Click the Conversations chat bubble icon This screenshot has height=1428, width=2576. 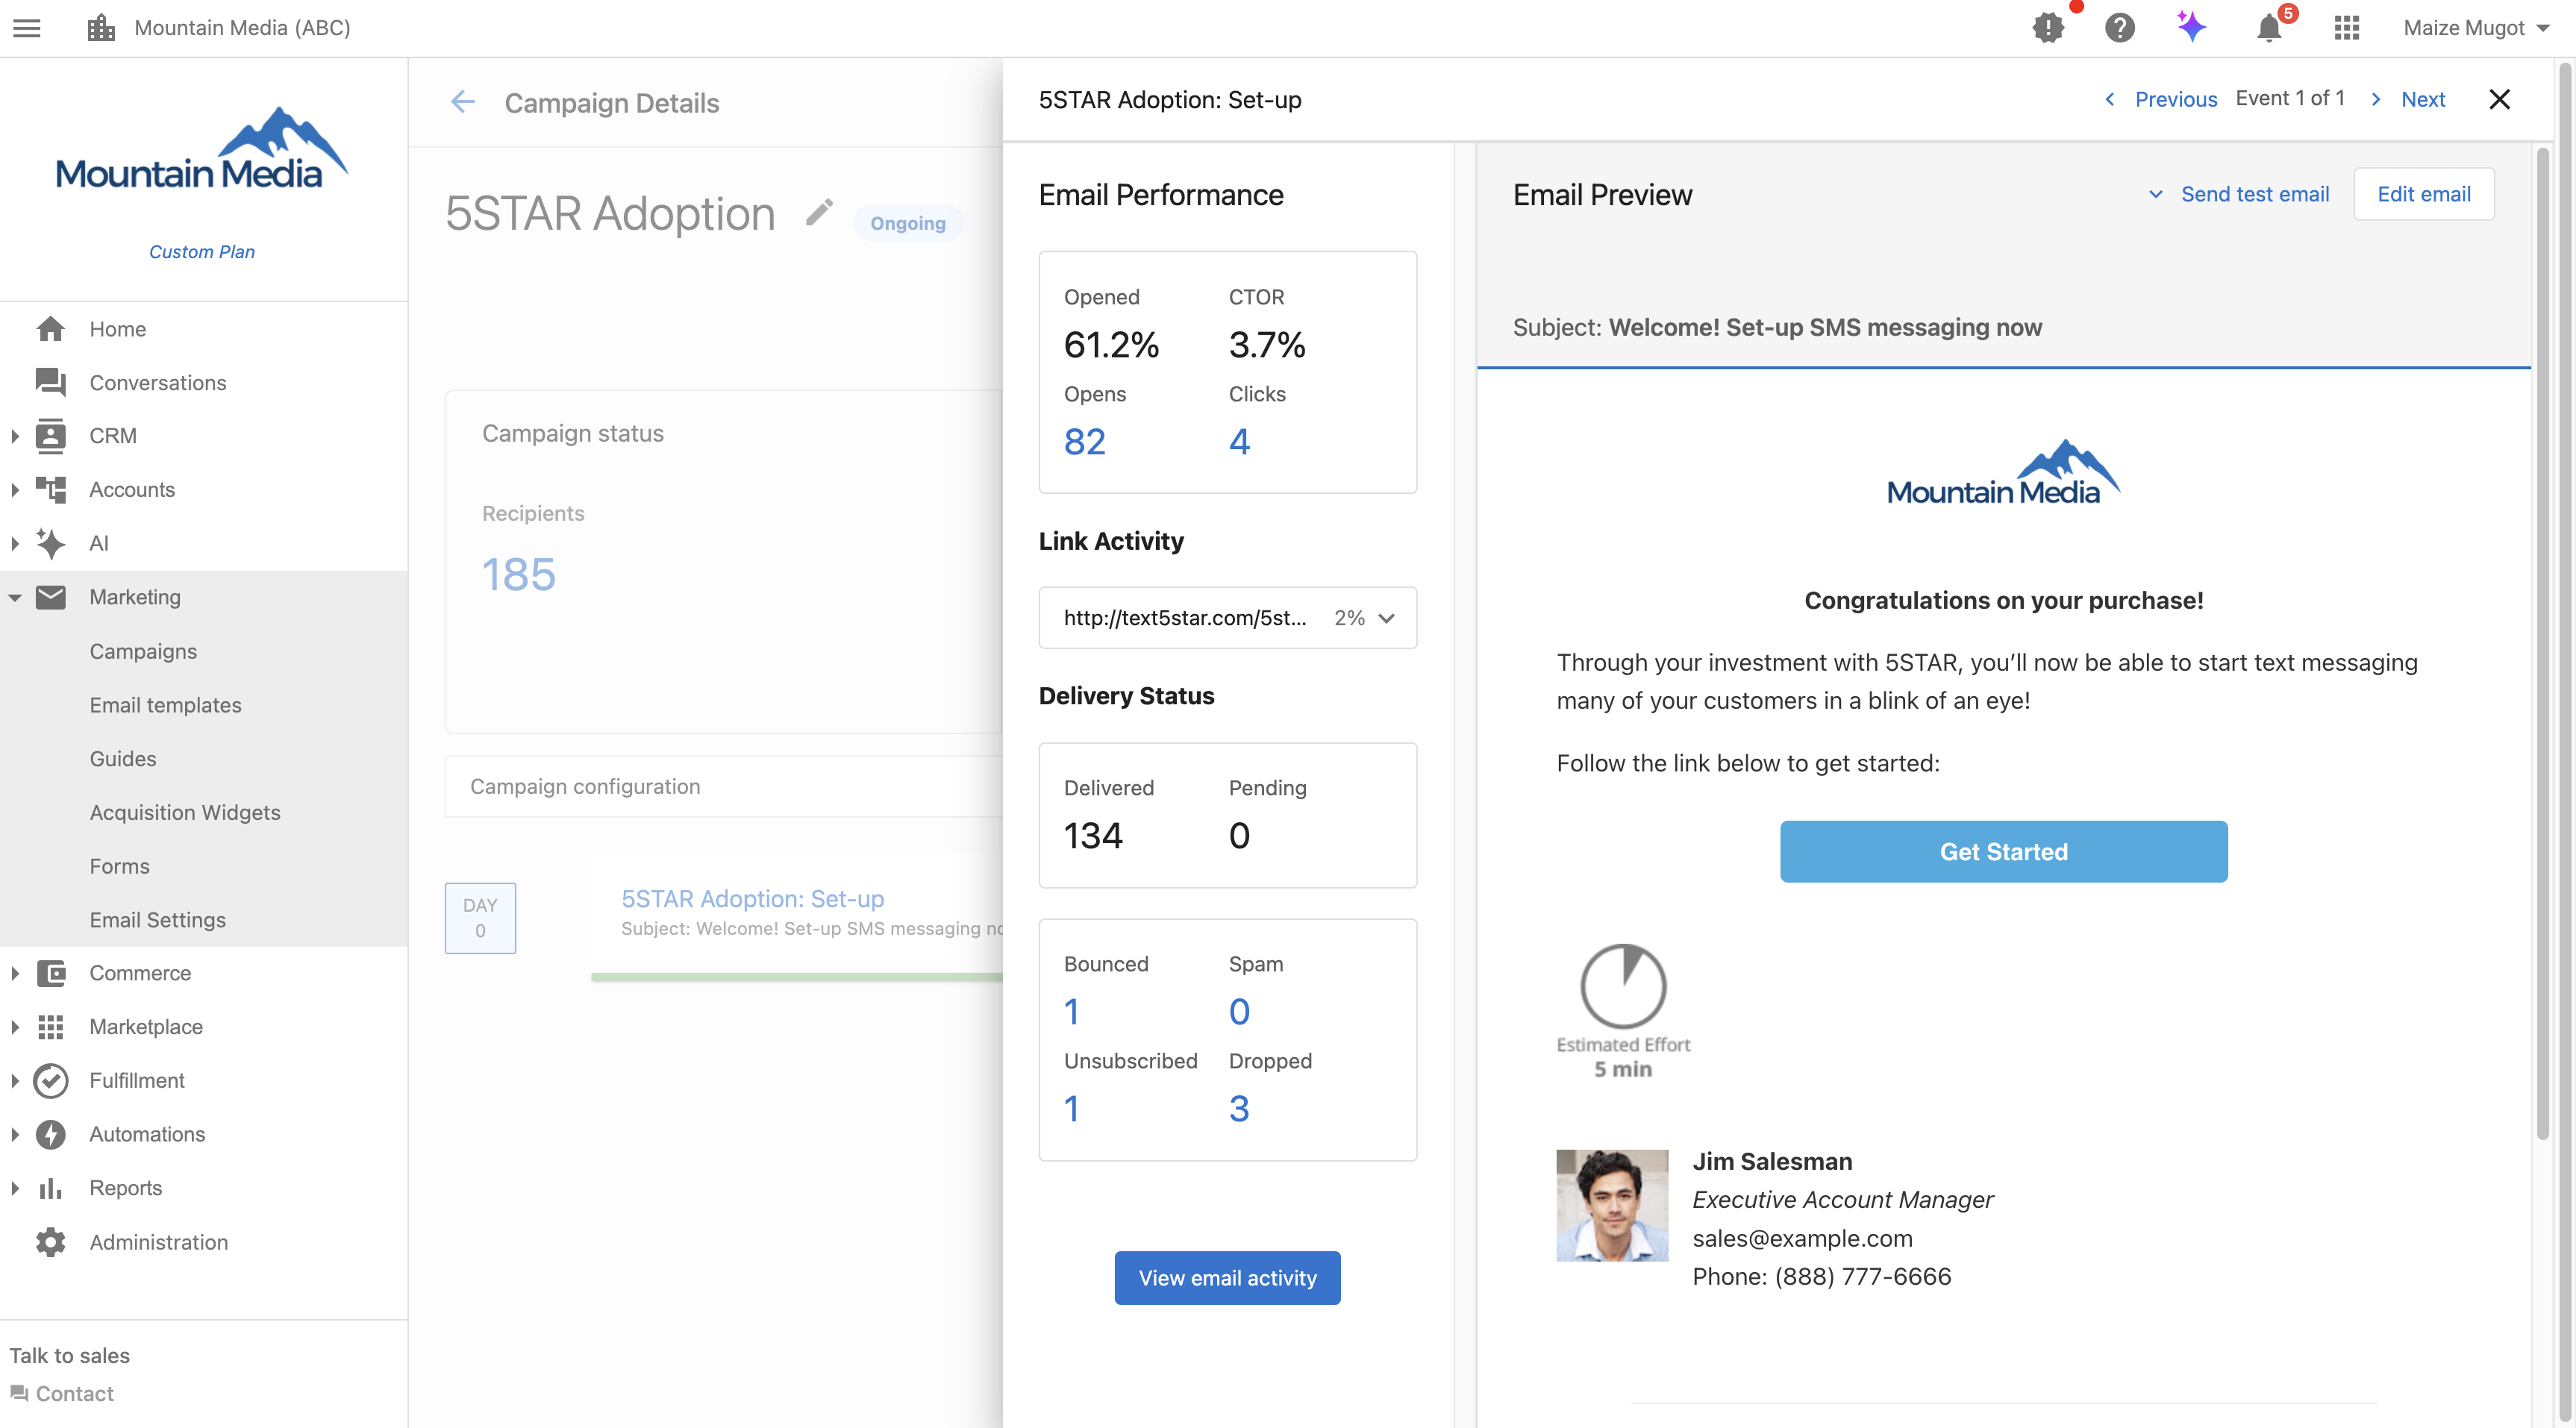51,382
